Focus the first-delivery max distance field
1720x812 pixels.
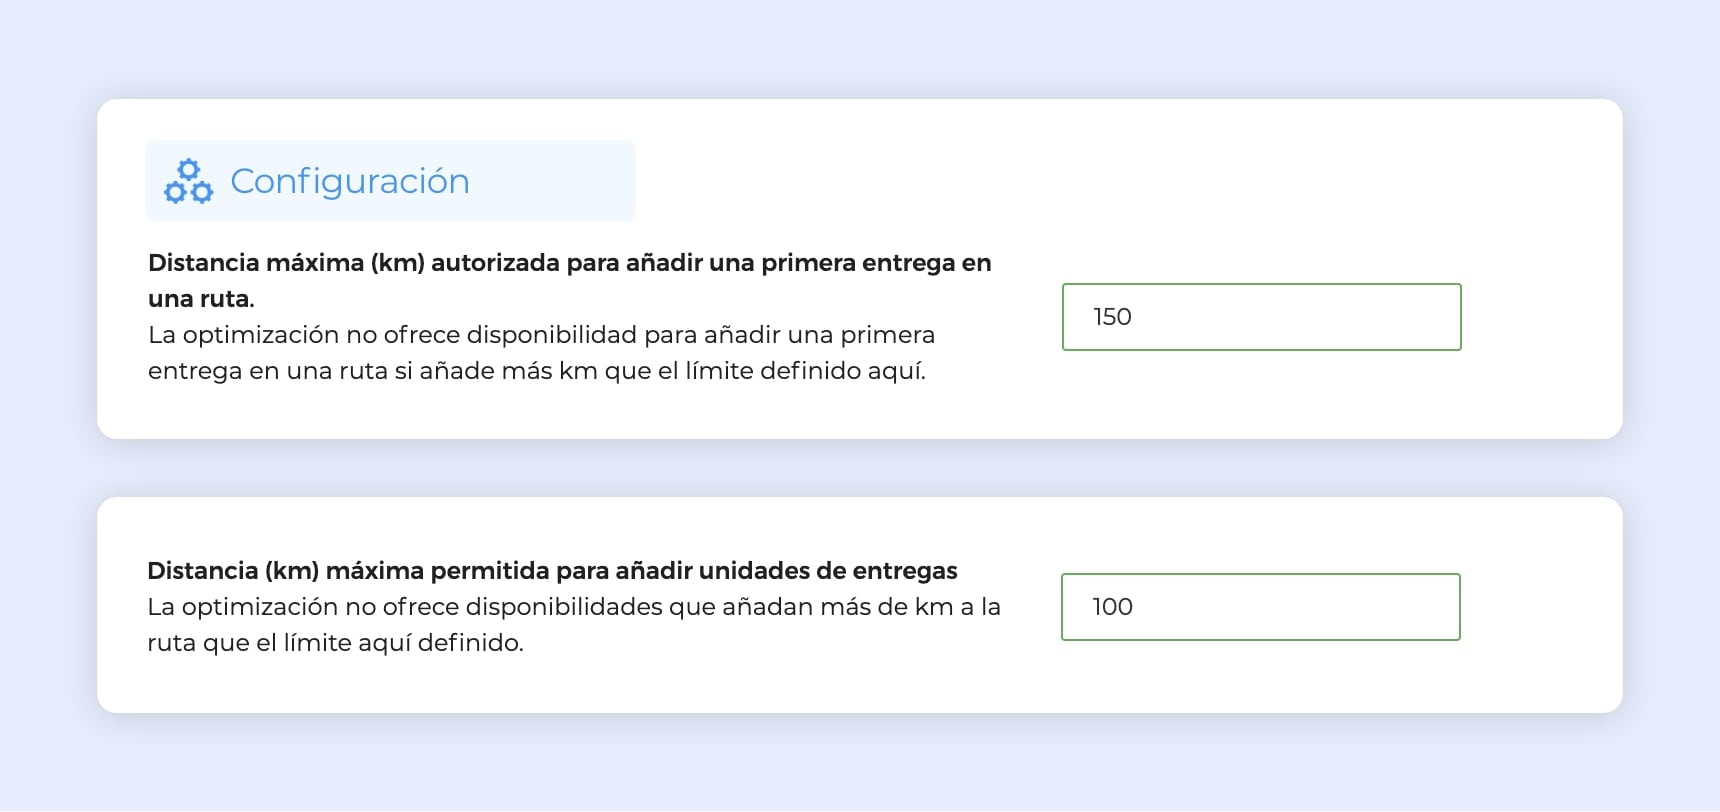1261,317
